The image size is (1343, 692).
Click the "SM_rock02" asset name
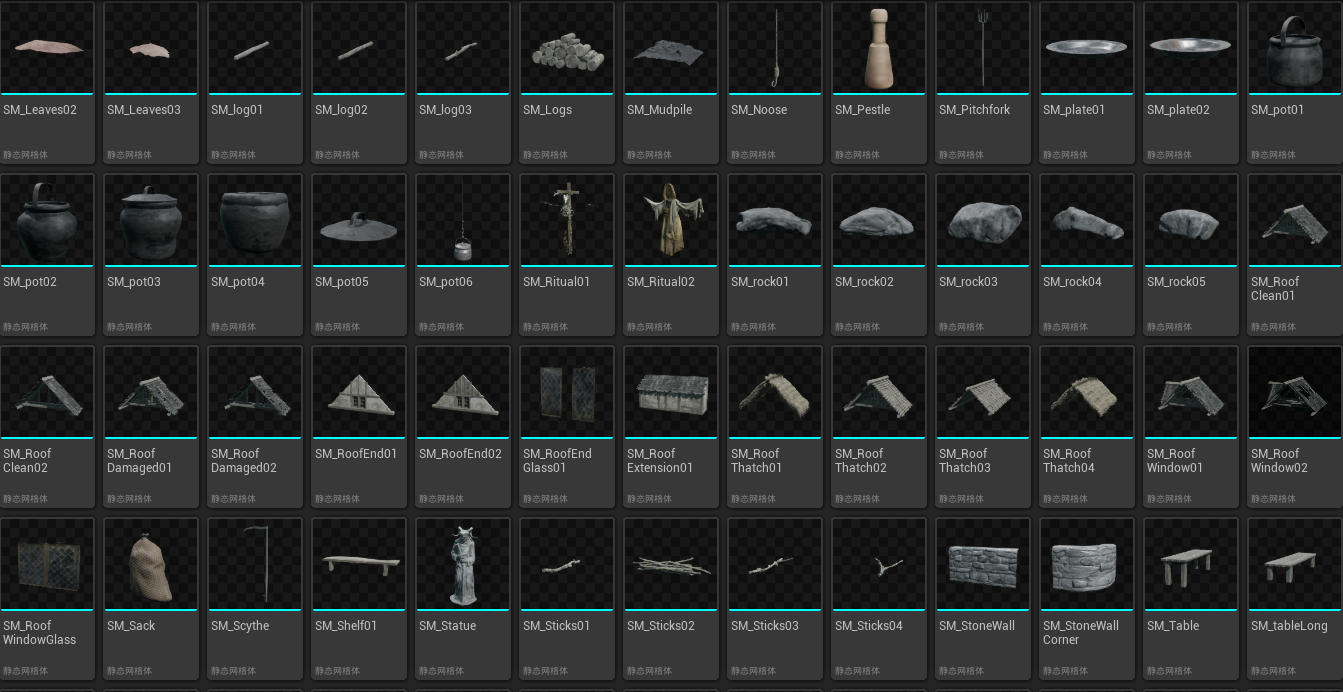point(864,282)
